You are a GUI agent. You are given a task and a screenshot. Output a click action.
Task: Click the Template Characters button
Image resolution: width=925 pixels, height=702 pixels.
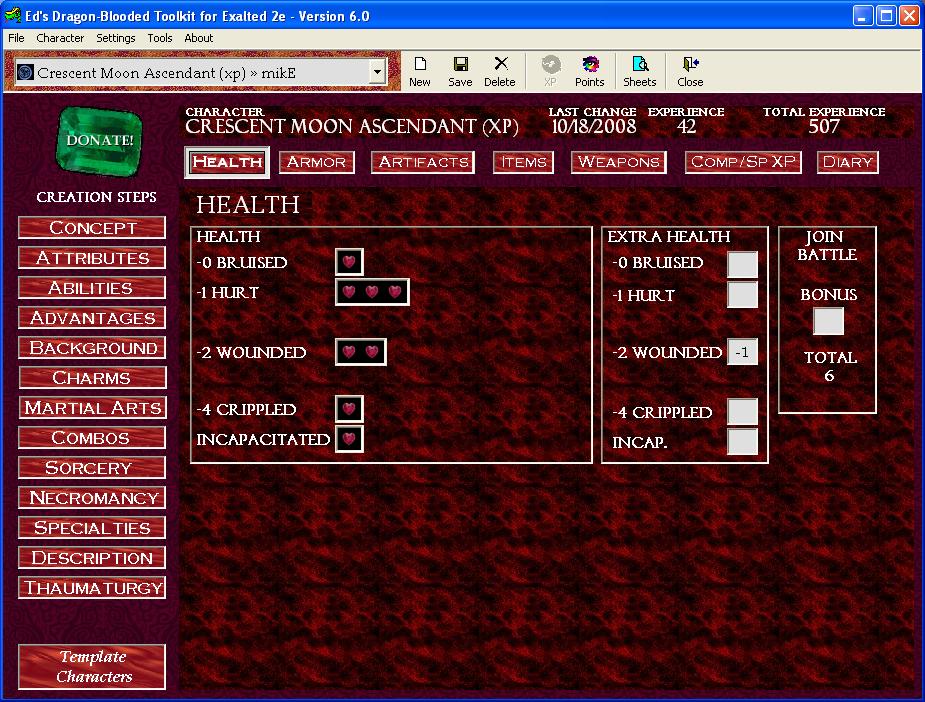[92, 667]
